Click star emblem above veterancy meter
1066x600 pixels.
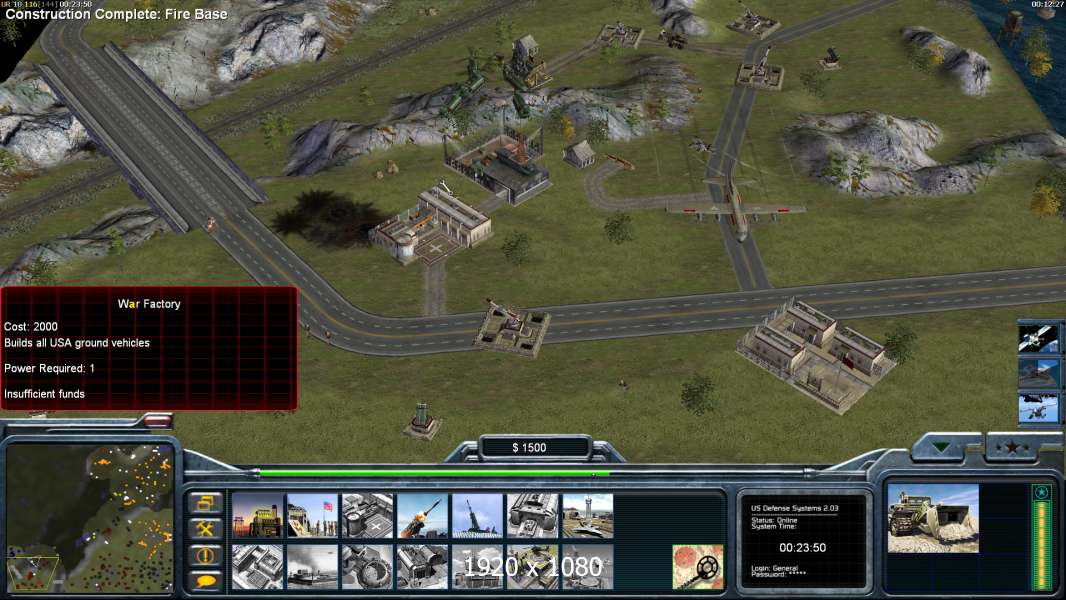click(1040, 492)
